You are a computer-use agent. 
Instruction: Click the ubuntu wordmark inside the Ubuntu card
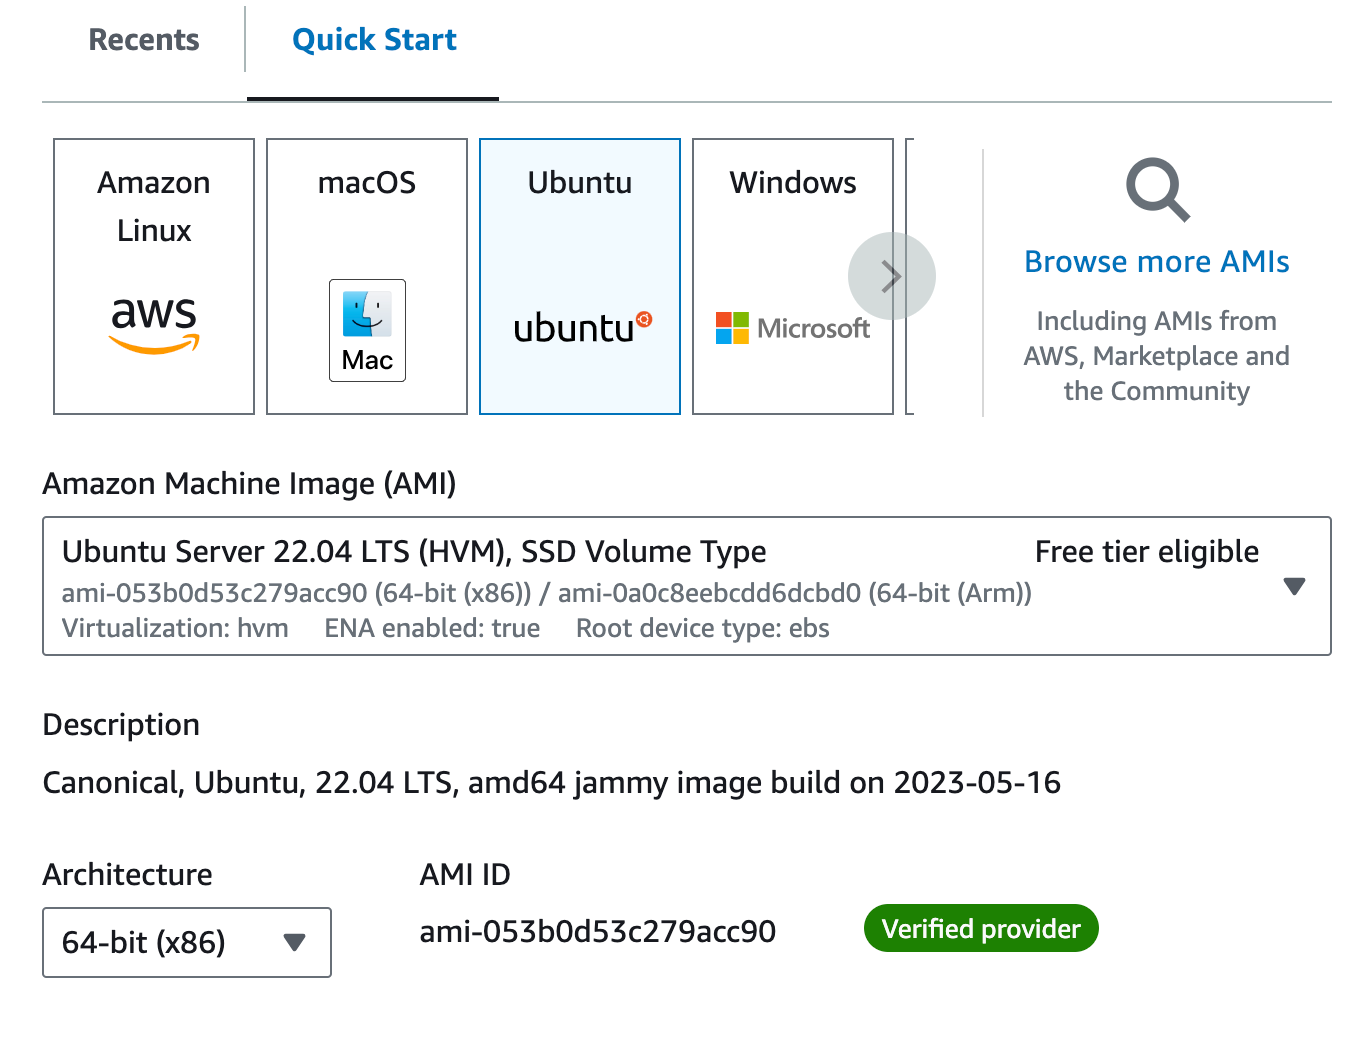pyautogui.click(x=572, y=328)
